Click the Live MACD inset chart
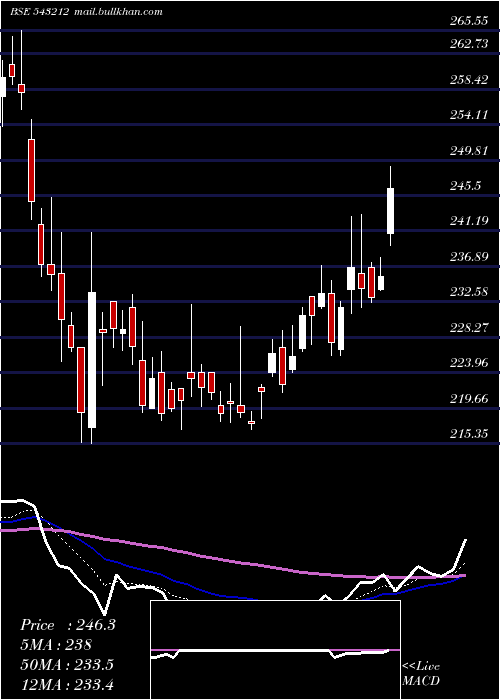This screenshot has height=700, width=500. (275, 650)
